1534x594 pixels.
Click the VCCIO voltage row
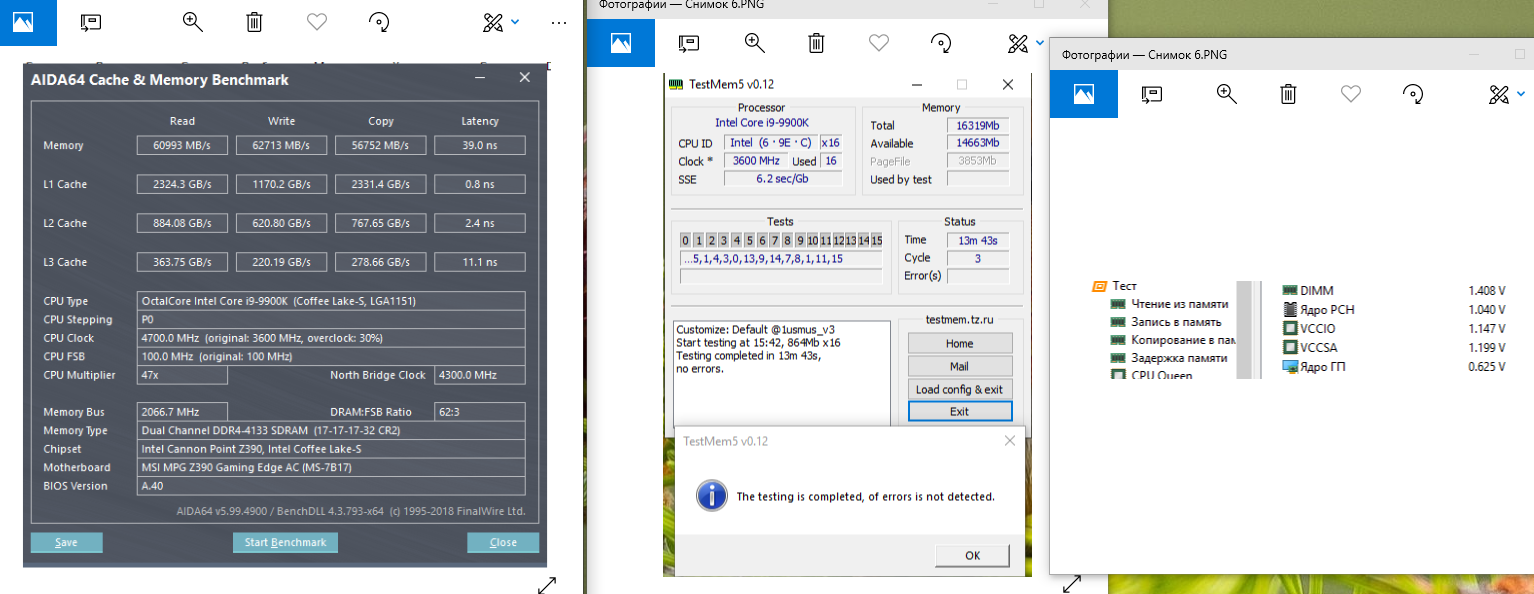click(1394, 328)
